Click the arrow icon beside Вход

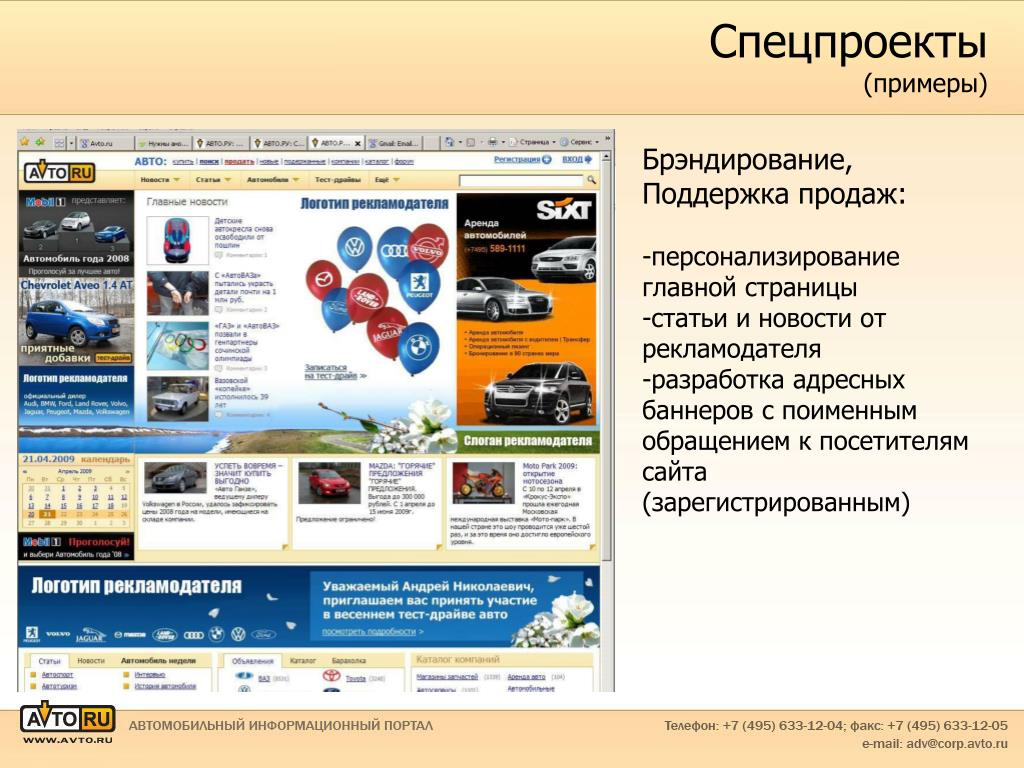588,159
